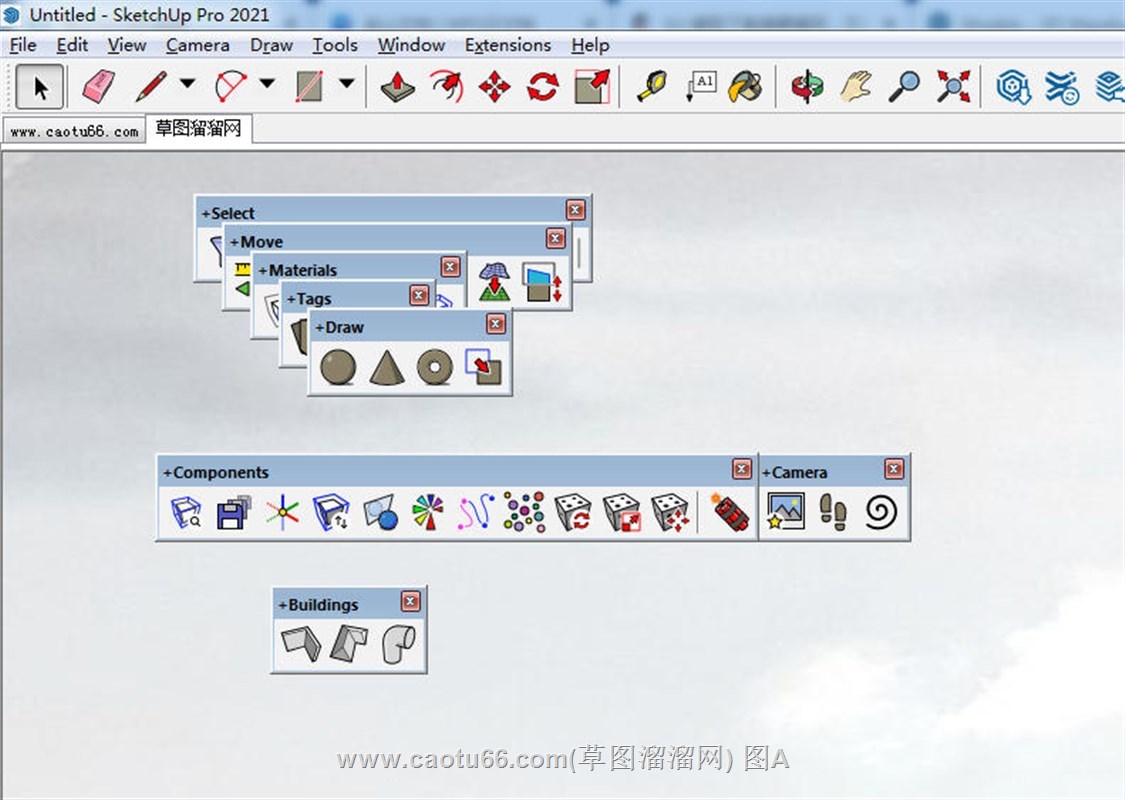Close the +Materials toolbar

(450, 267)
